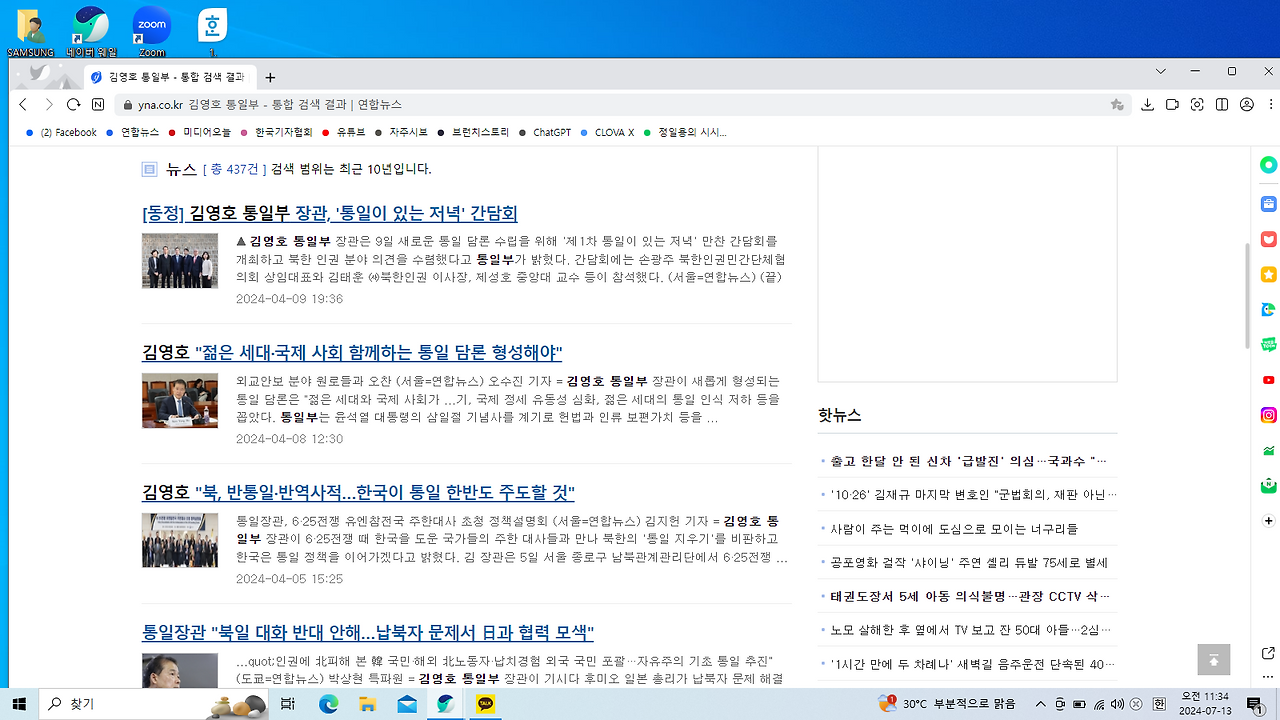The height and width of the screenshot is (720, 1280).
Task: Open the browser profile menu
Action: pyautogui.click(x=1246, y=104)
